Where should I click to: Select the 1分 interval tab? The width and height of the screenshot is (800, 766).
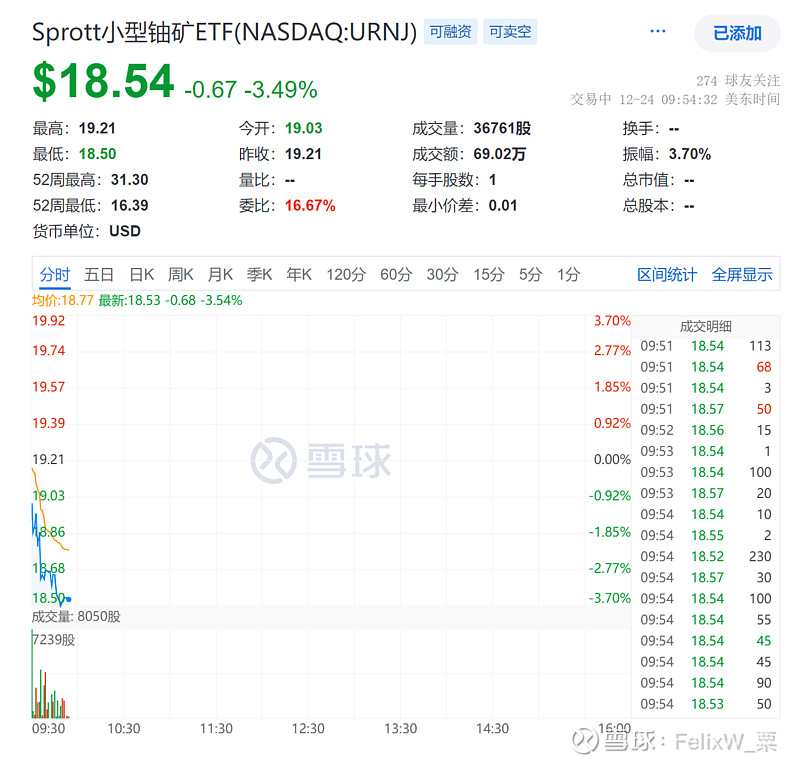pyautogui.click(x=568, y=275)
